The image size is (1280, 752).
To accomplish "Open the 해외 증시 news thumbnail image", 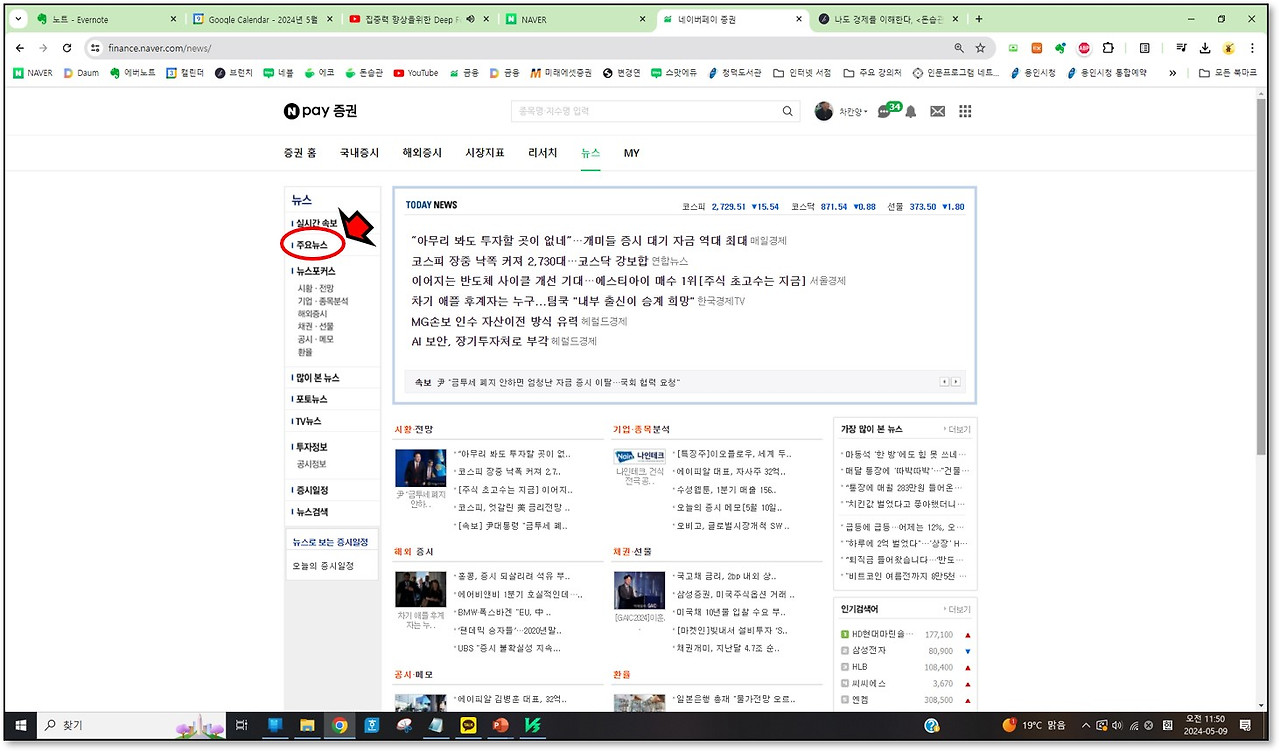I will tap(421, 590).
